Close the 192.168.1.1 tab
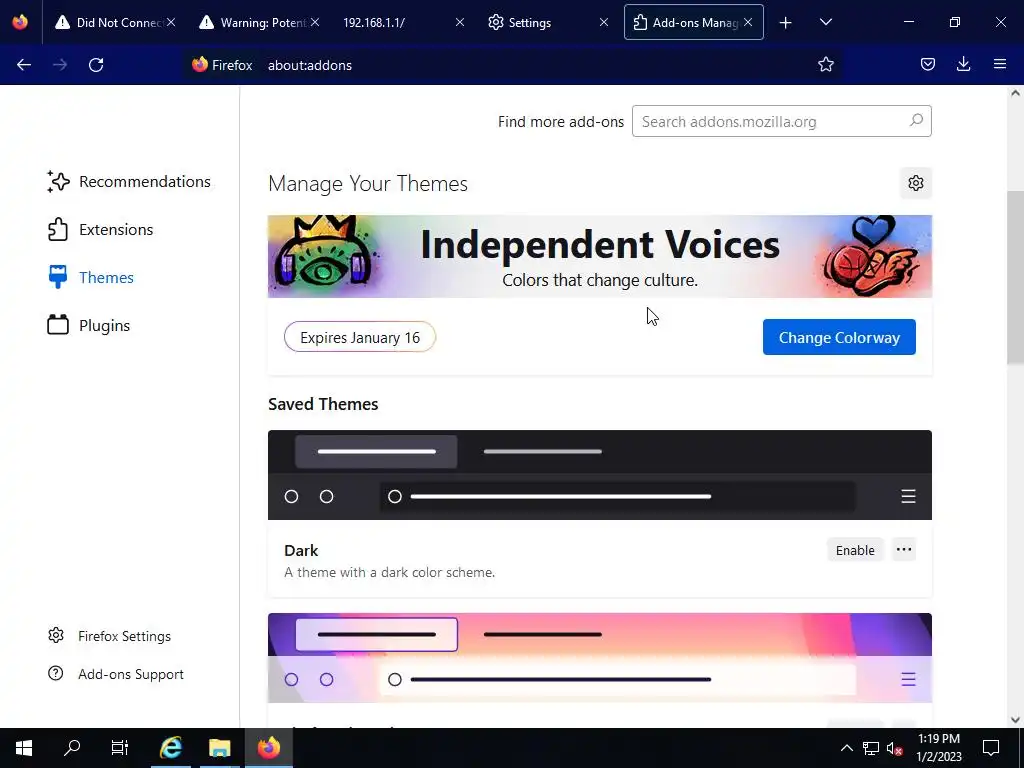 (460, 22)
